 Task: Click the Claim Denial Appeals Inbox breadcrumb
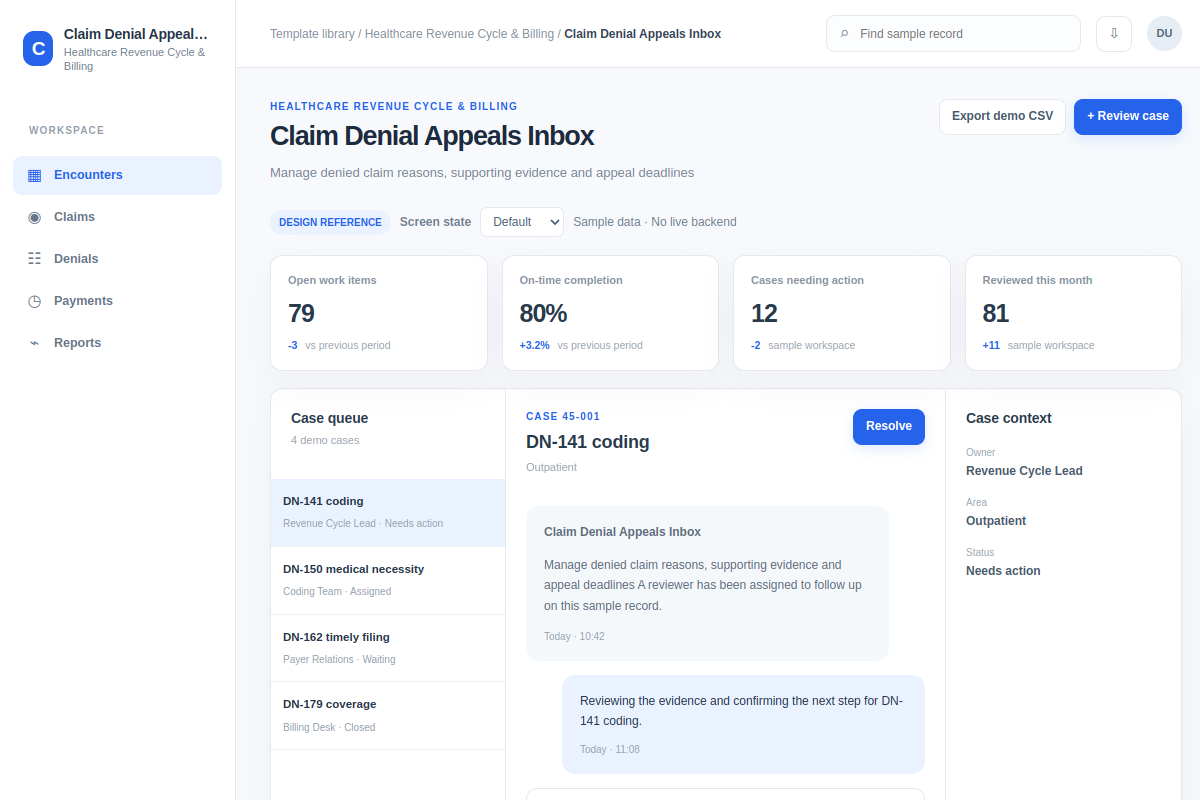tap(642, 34)
